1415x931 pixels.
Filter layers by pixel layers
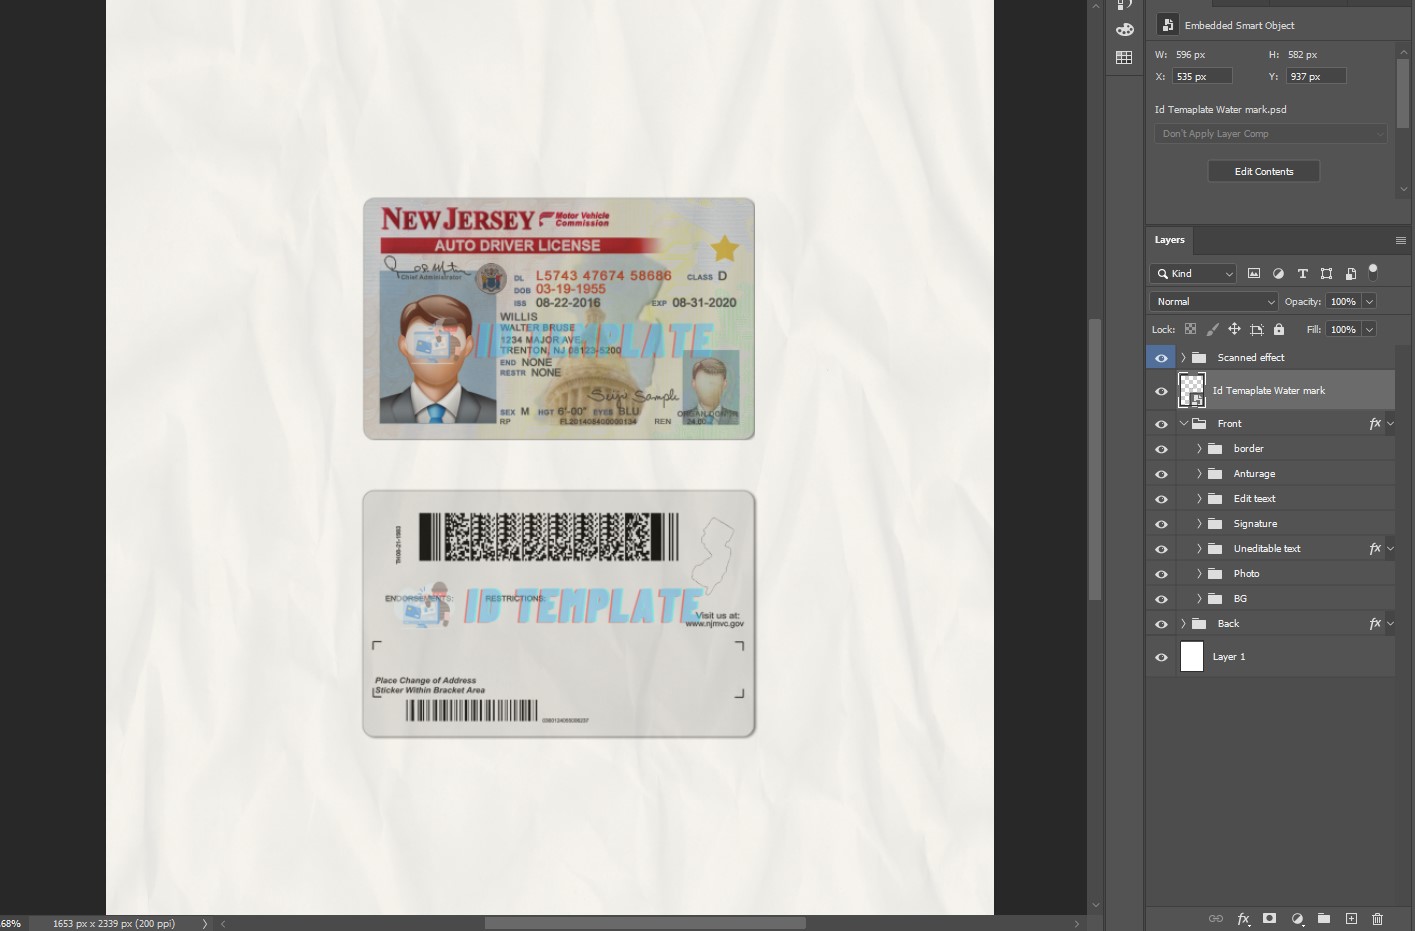click(1254, 273)
